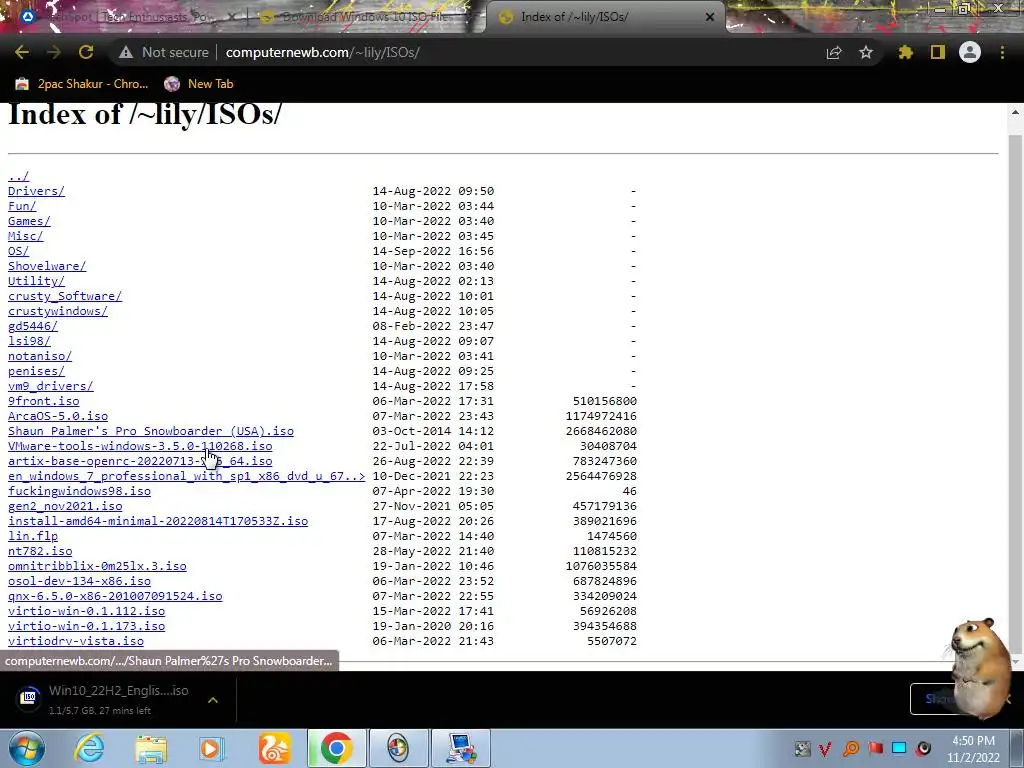Download virtio-win-0.1.173.iso
The height and width of the screenshot is (768, 1024).
[x=86, y=626]
